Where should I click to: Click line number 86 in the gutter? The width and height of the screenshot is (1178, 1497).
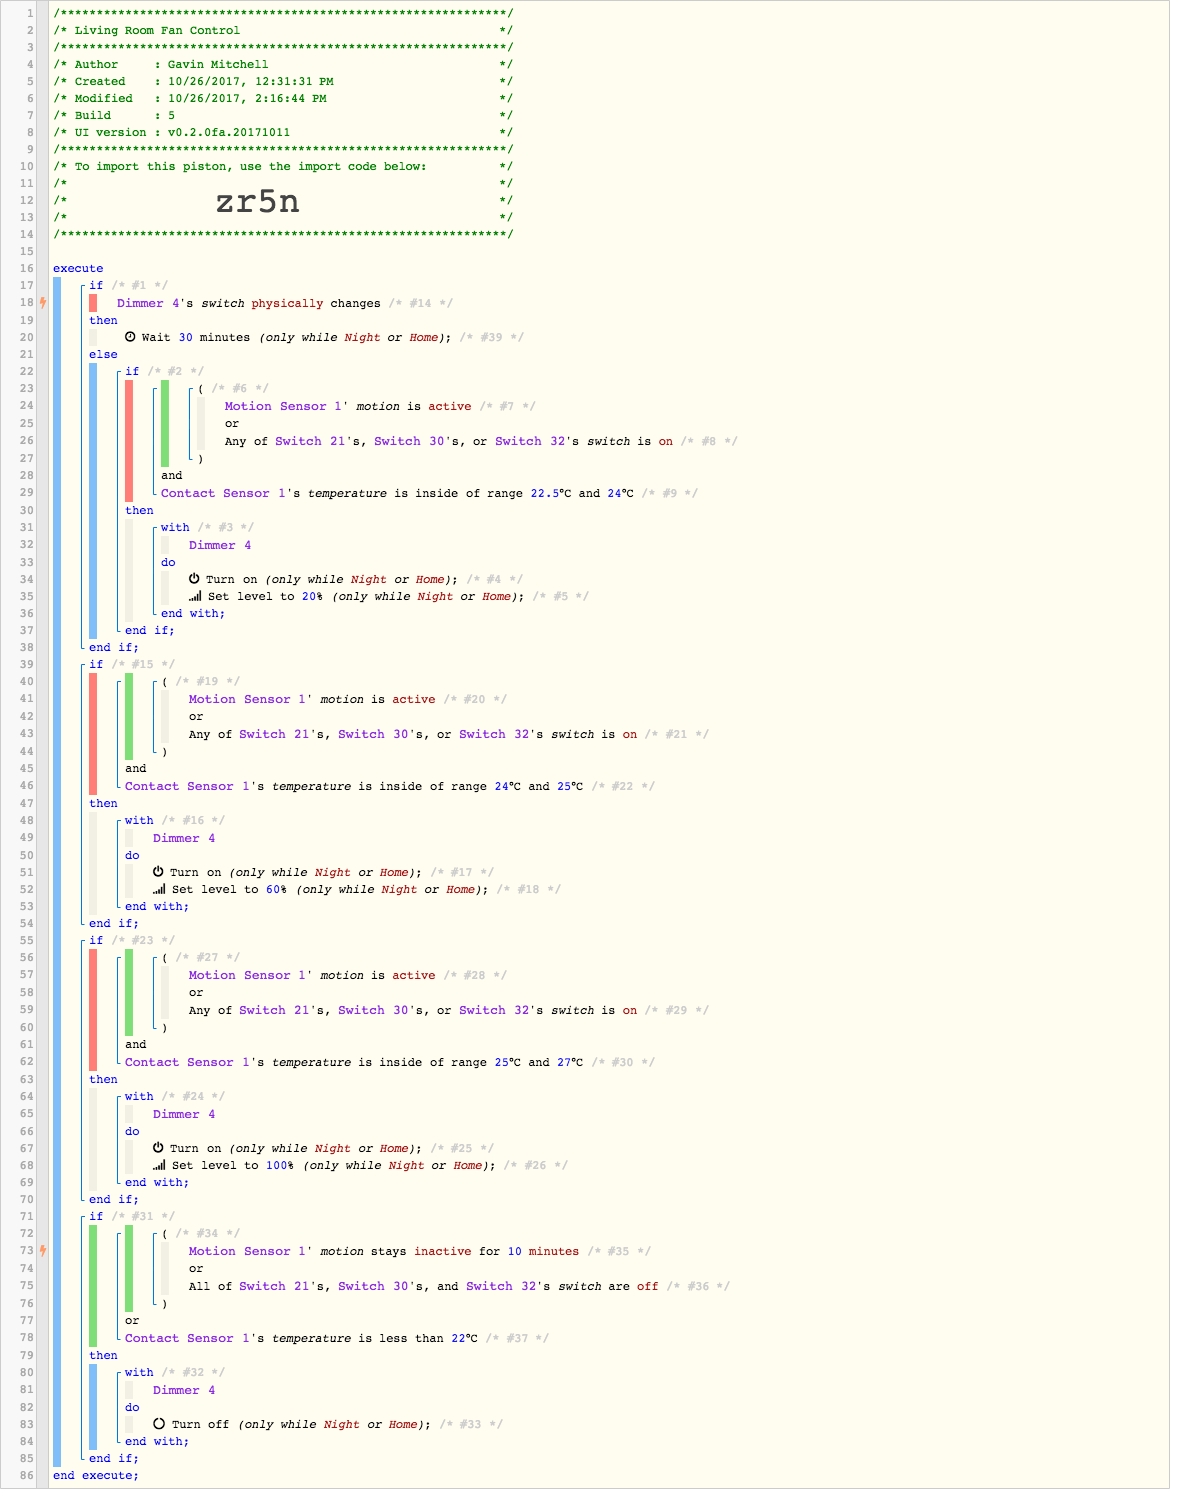click(x=26, y=1475)
